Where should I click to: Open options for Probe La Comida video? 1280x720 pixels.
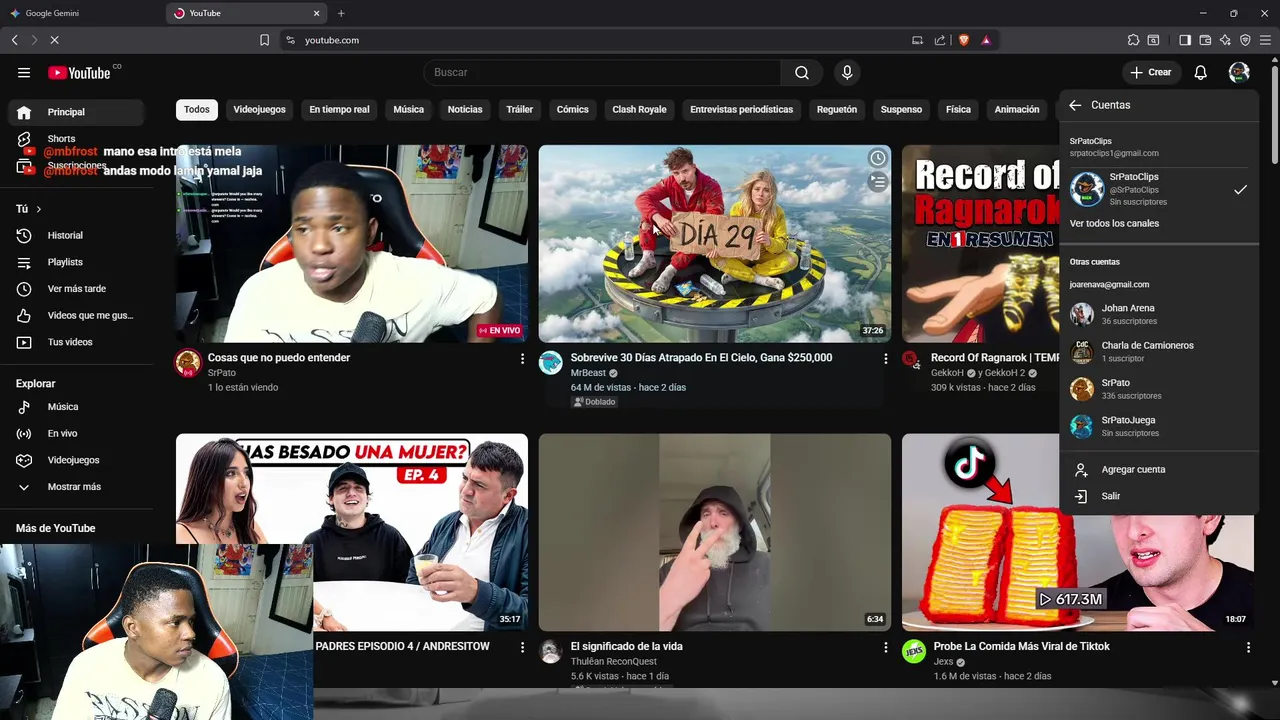pyautogui.click(x=1248, y=647)
